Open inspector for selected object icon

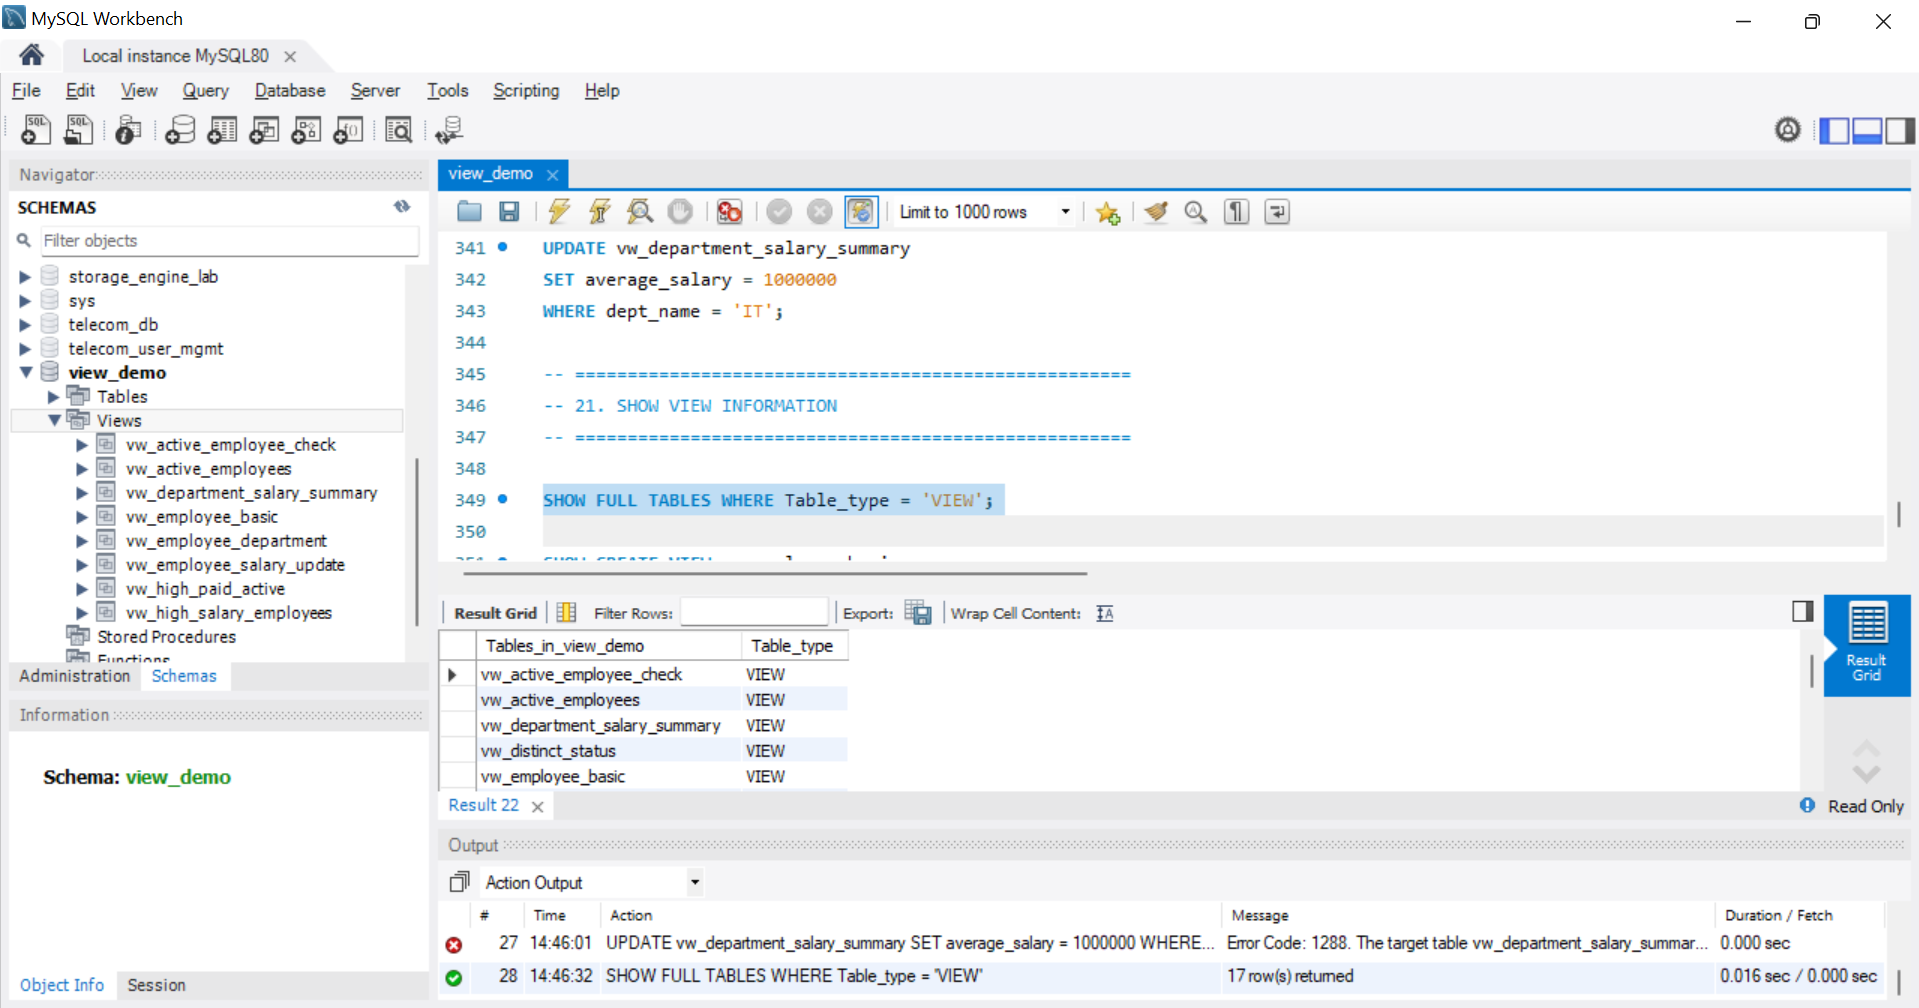point(128,129)
